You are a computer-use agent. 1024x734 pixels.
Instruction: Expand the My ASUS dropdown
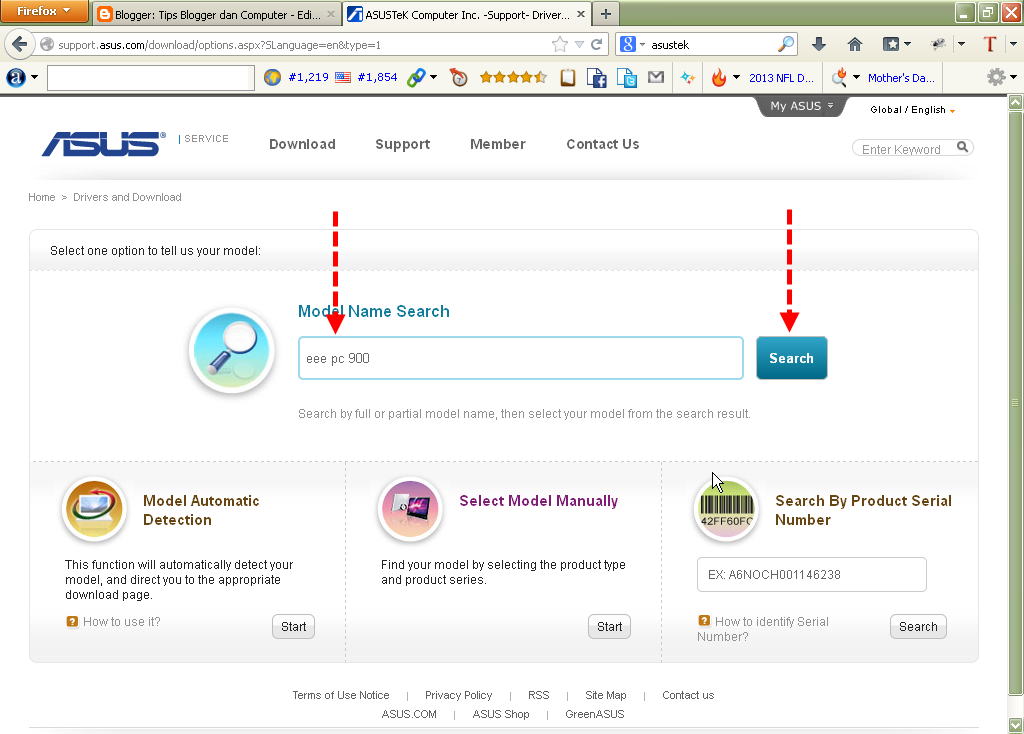click(x=801, y=106)
